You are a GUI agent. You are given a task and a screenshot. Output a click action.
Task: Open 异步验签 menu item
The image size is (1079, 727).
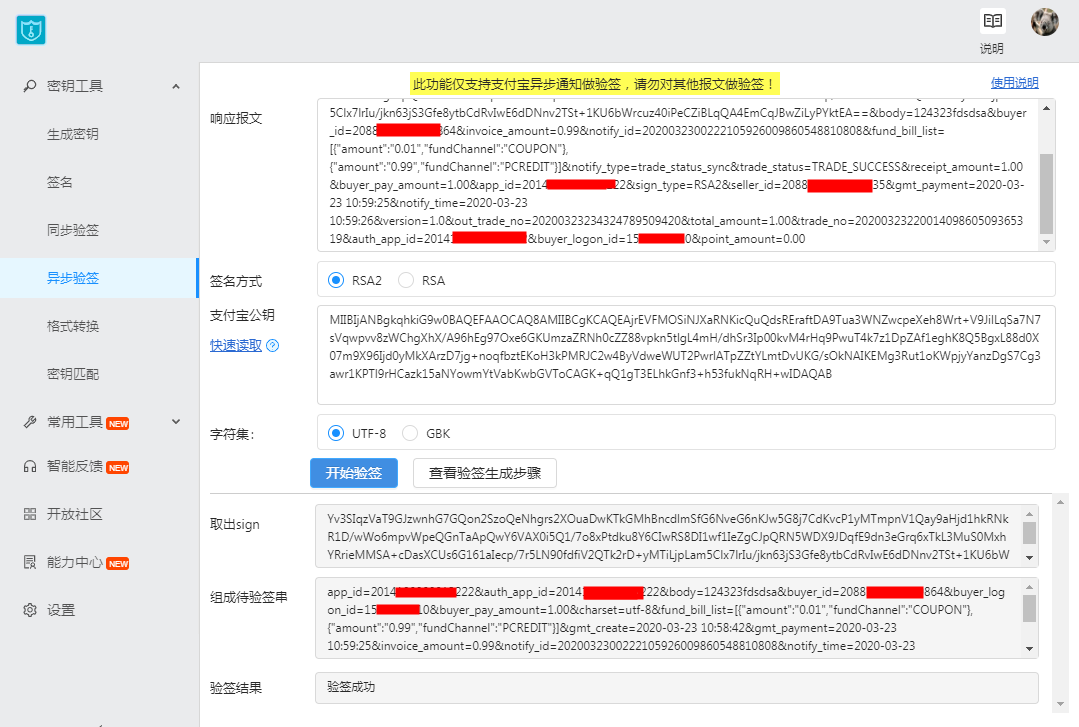point(99,278)
